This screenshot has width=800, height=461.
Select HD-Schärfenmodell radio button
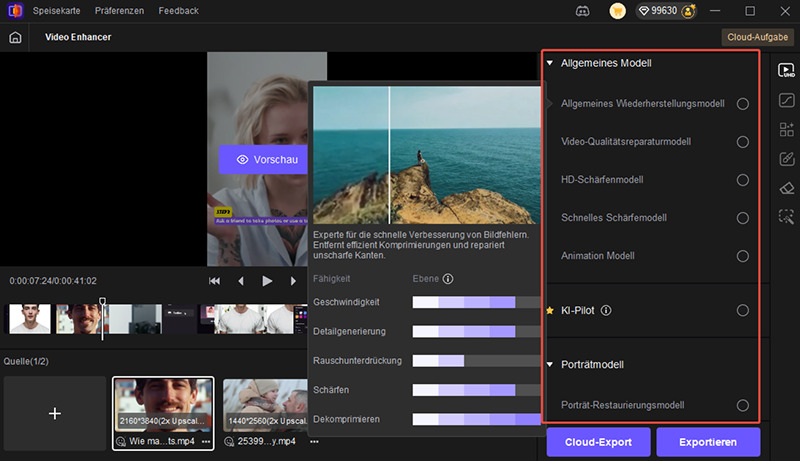(743, 180)
